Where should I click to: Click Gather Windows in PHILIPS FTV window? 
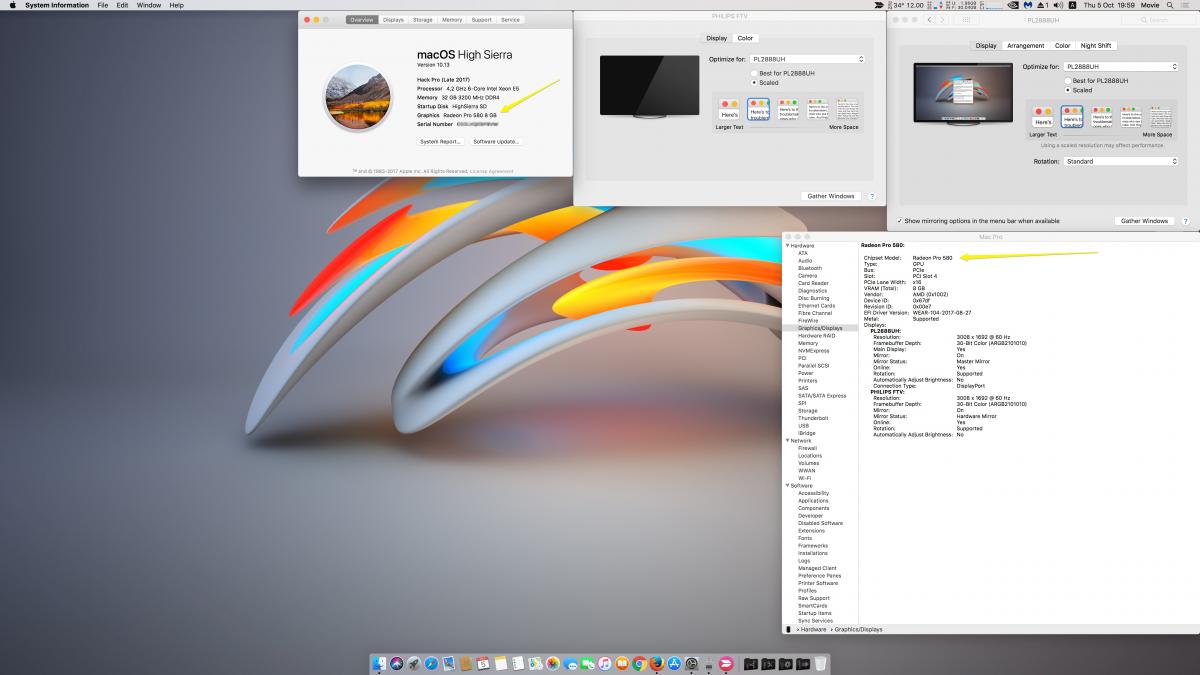pos(831,196)
